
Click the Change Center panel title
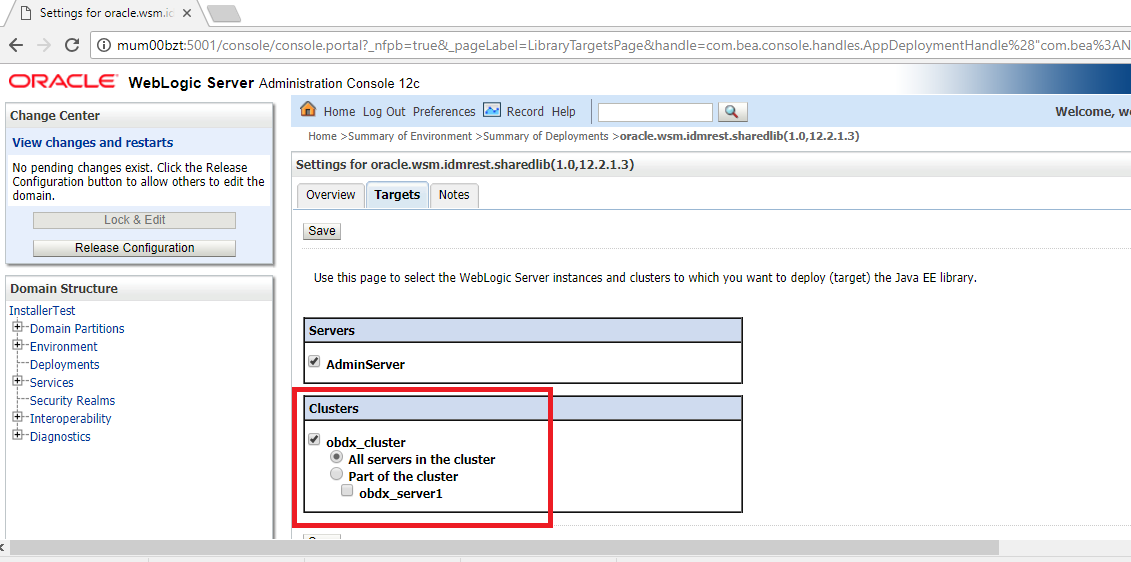pyautogui.click(x=55, y=116)
